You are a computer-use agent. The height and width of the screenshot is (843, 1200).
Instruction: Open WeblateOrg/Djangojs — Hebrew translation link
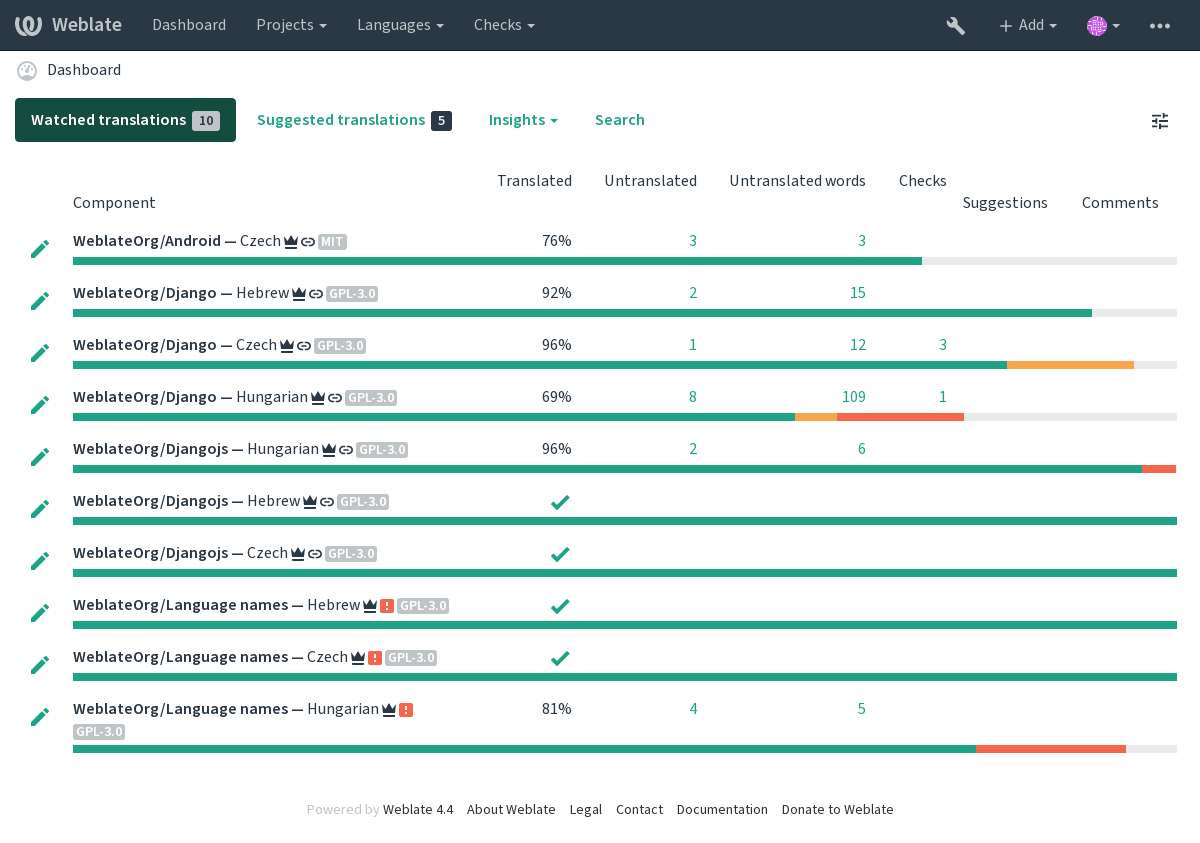(186, 501)
